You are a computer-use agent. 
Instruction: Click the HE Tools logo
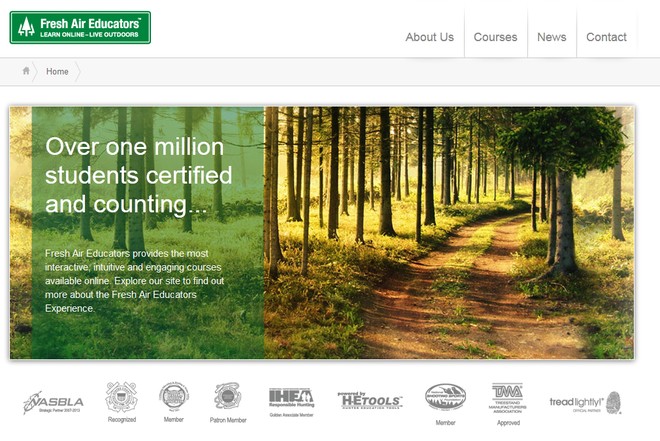coord(370,400)
